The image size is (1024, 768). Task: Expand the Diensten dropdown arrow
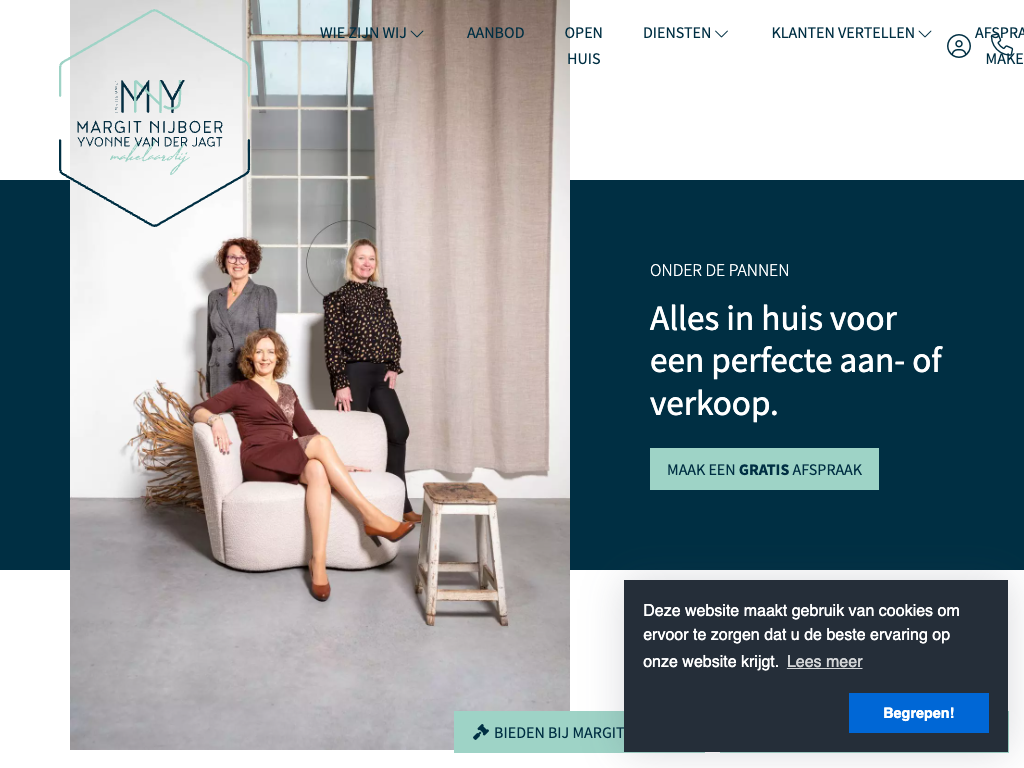(721, 34)
